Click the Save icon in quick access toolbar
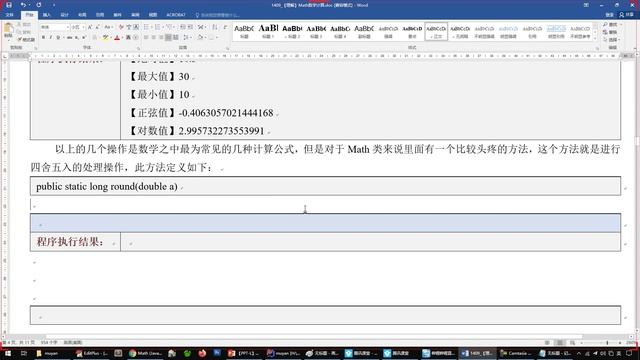 (9, 5)
